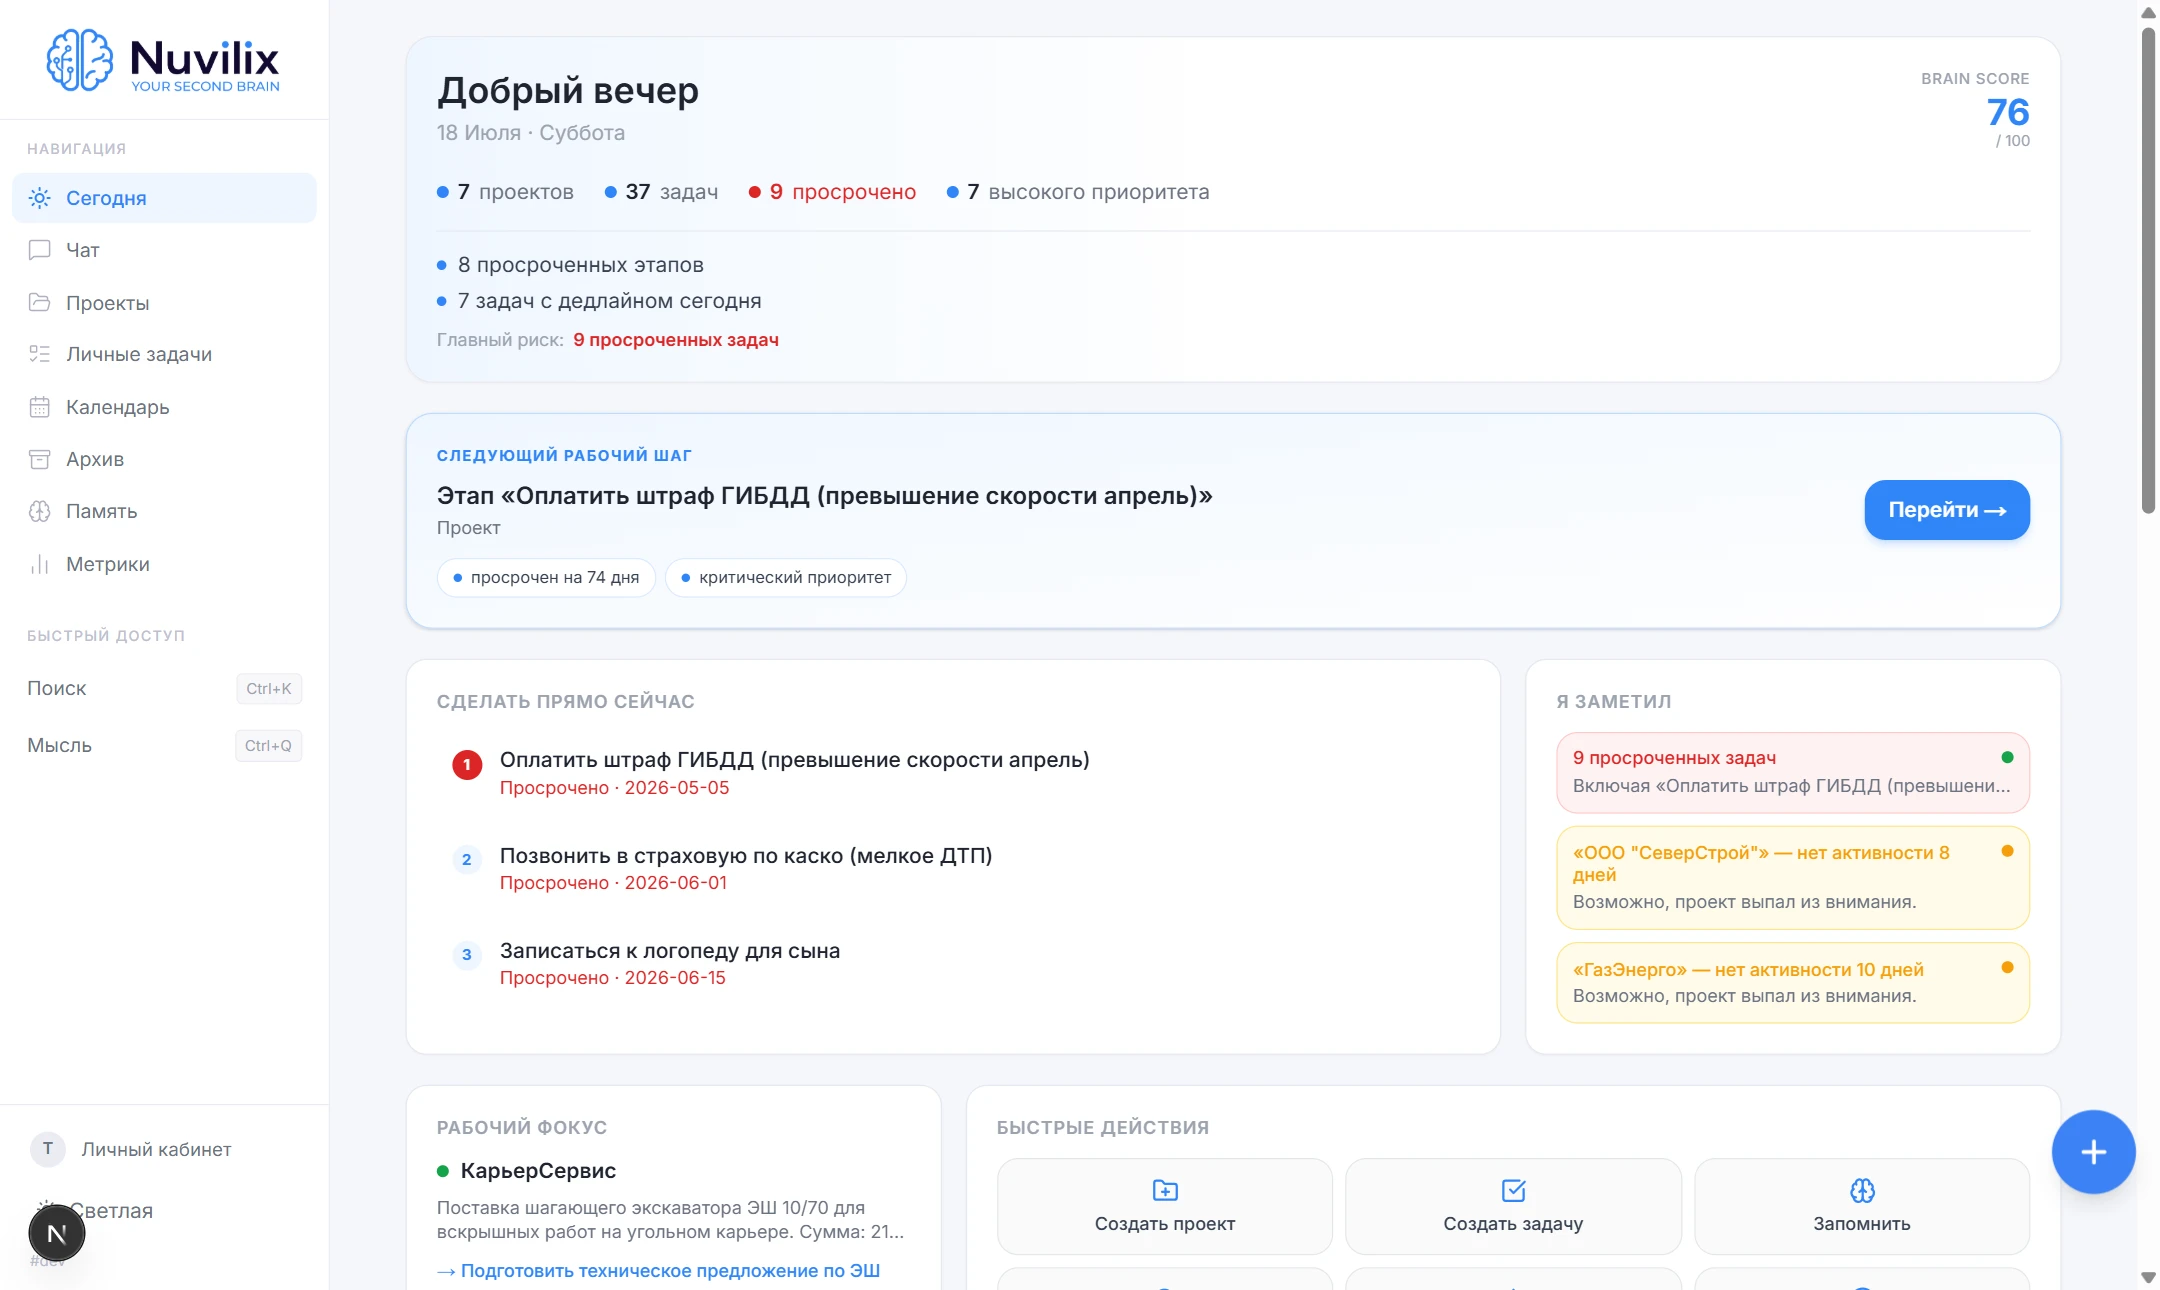Open the ООО СеверСтрой inactivity notice

[x=1792, y=877]
